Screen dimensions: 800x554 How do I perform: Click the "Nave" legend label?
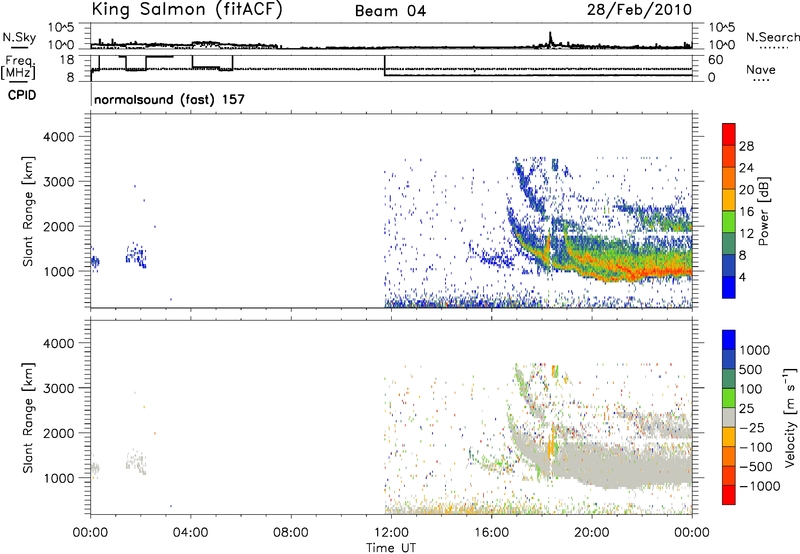point(760,70)
